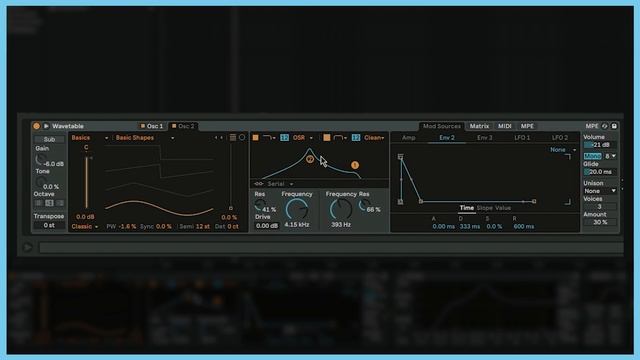Viewport: 640px width, 360px height.
Task: Open the Classic oscillator effect dropdown
Action: click(85, 227)
